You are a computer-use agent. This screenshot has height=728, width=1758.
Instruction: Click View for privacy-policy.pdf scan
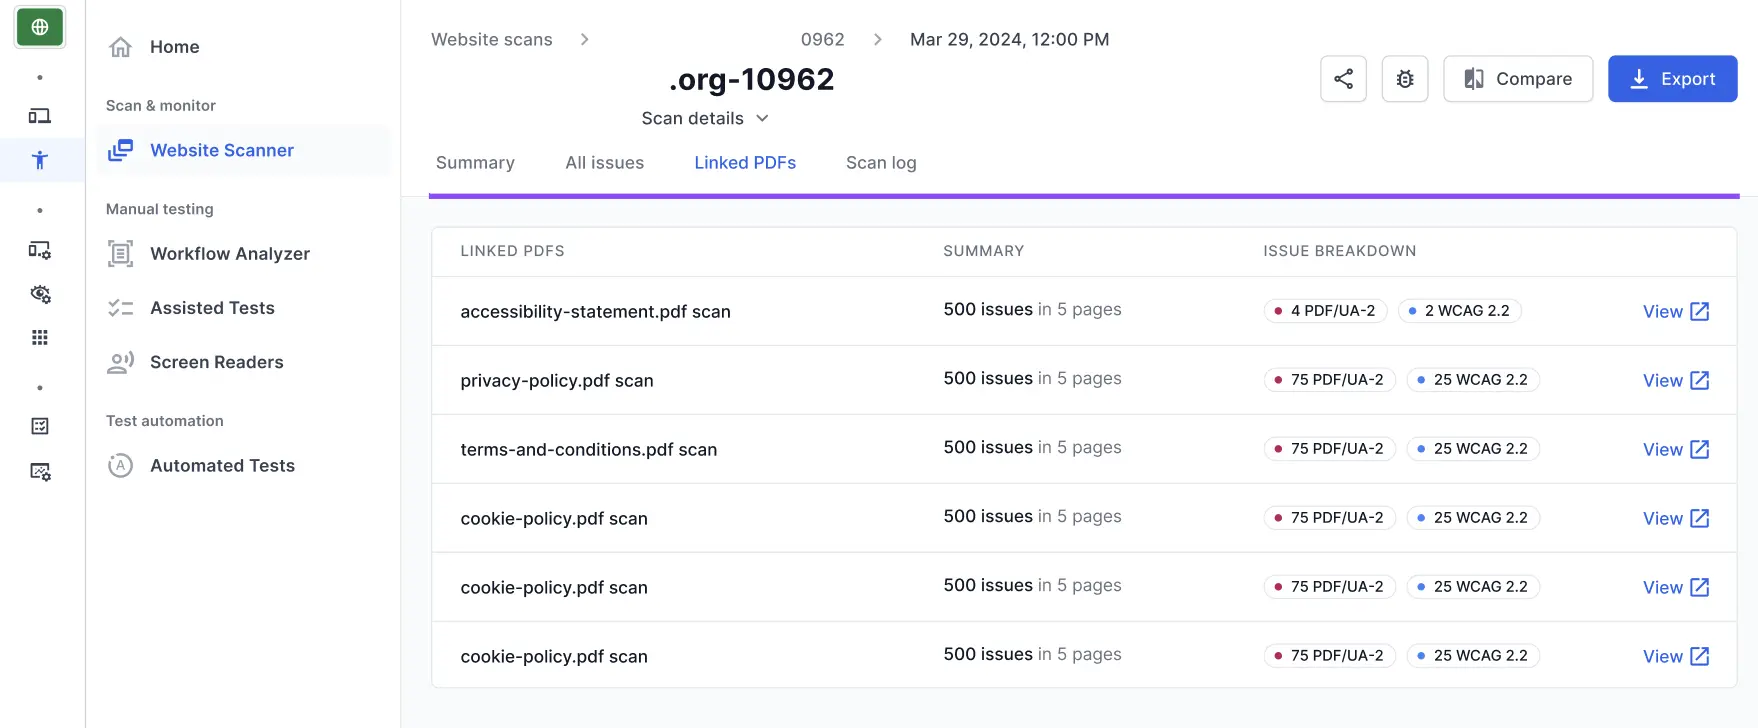click(1676, 380)
